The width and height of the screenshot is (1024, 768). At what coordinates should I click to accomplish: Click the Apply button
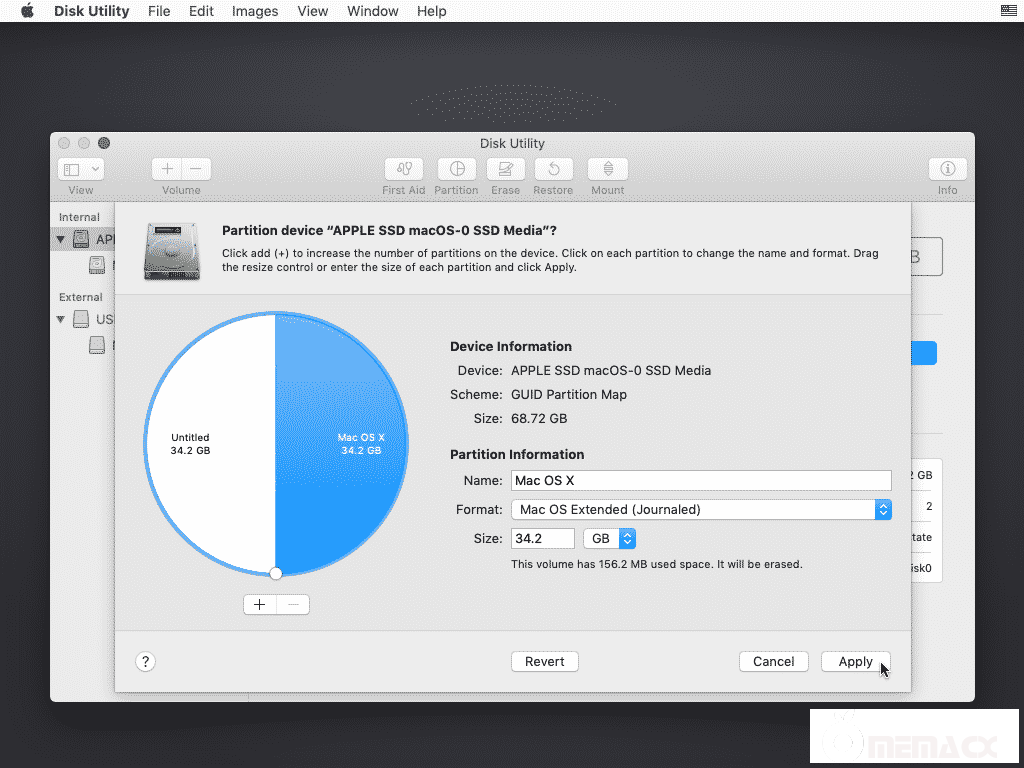point(855,661)
